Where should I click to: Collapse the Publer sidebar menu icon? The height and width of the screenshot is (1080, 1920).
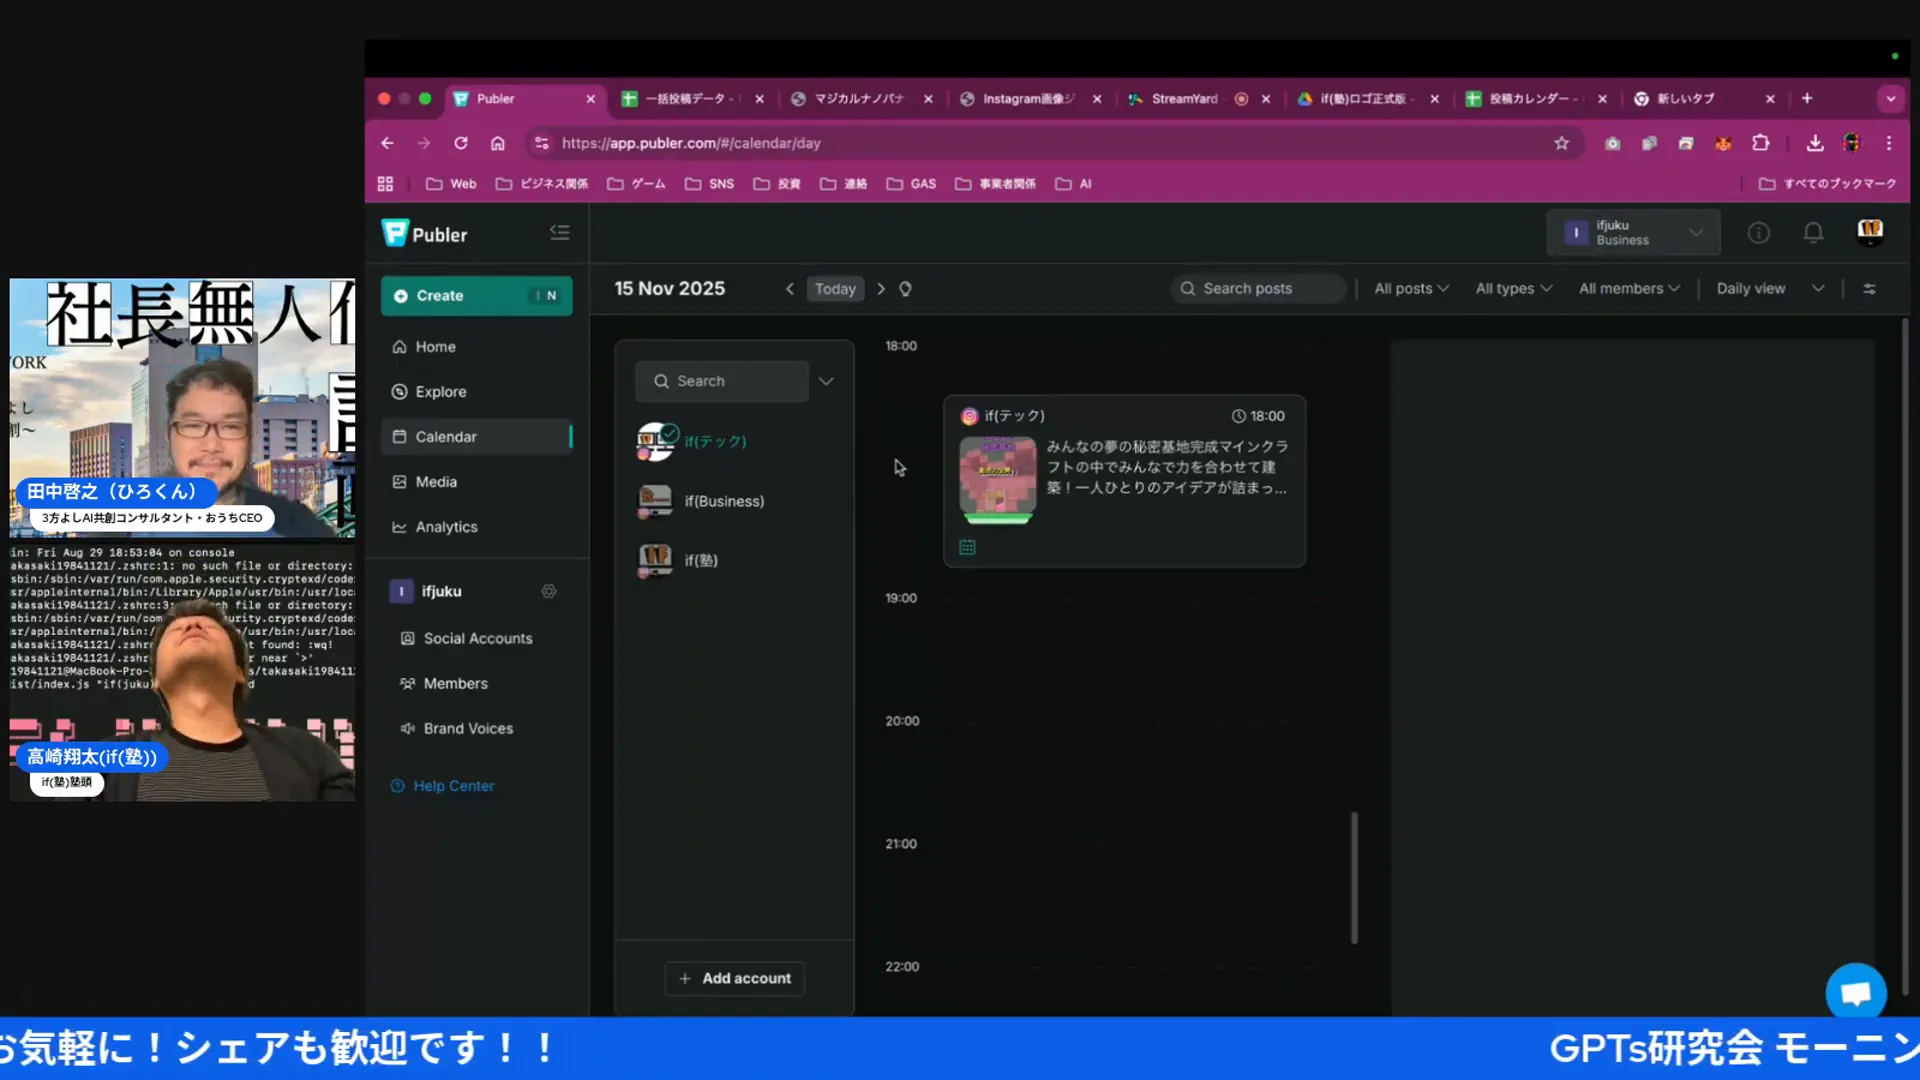pos(559,233)
